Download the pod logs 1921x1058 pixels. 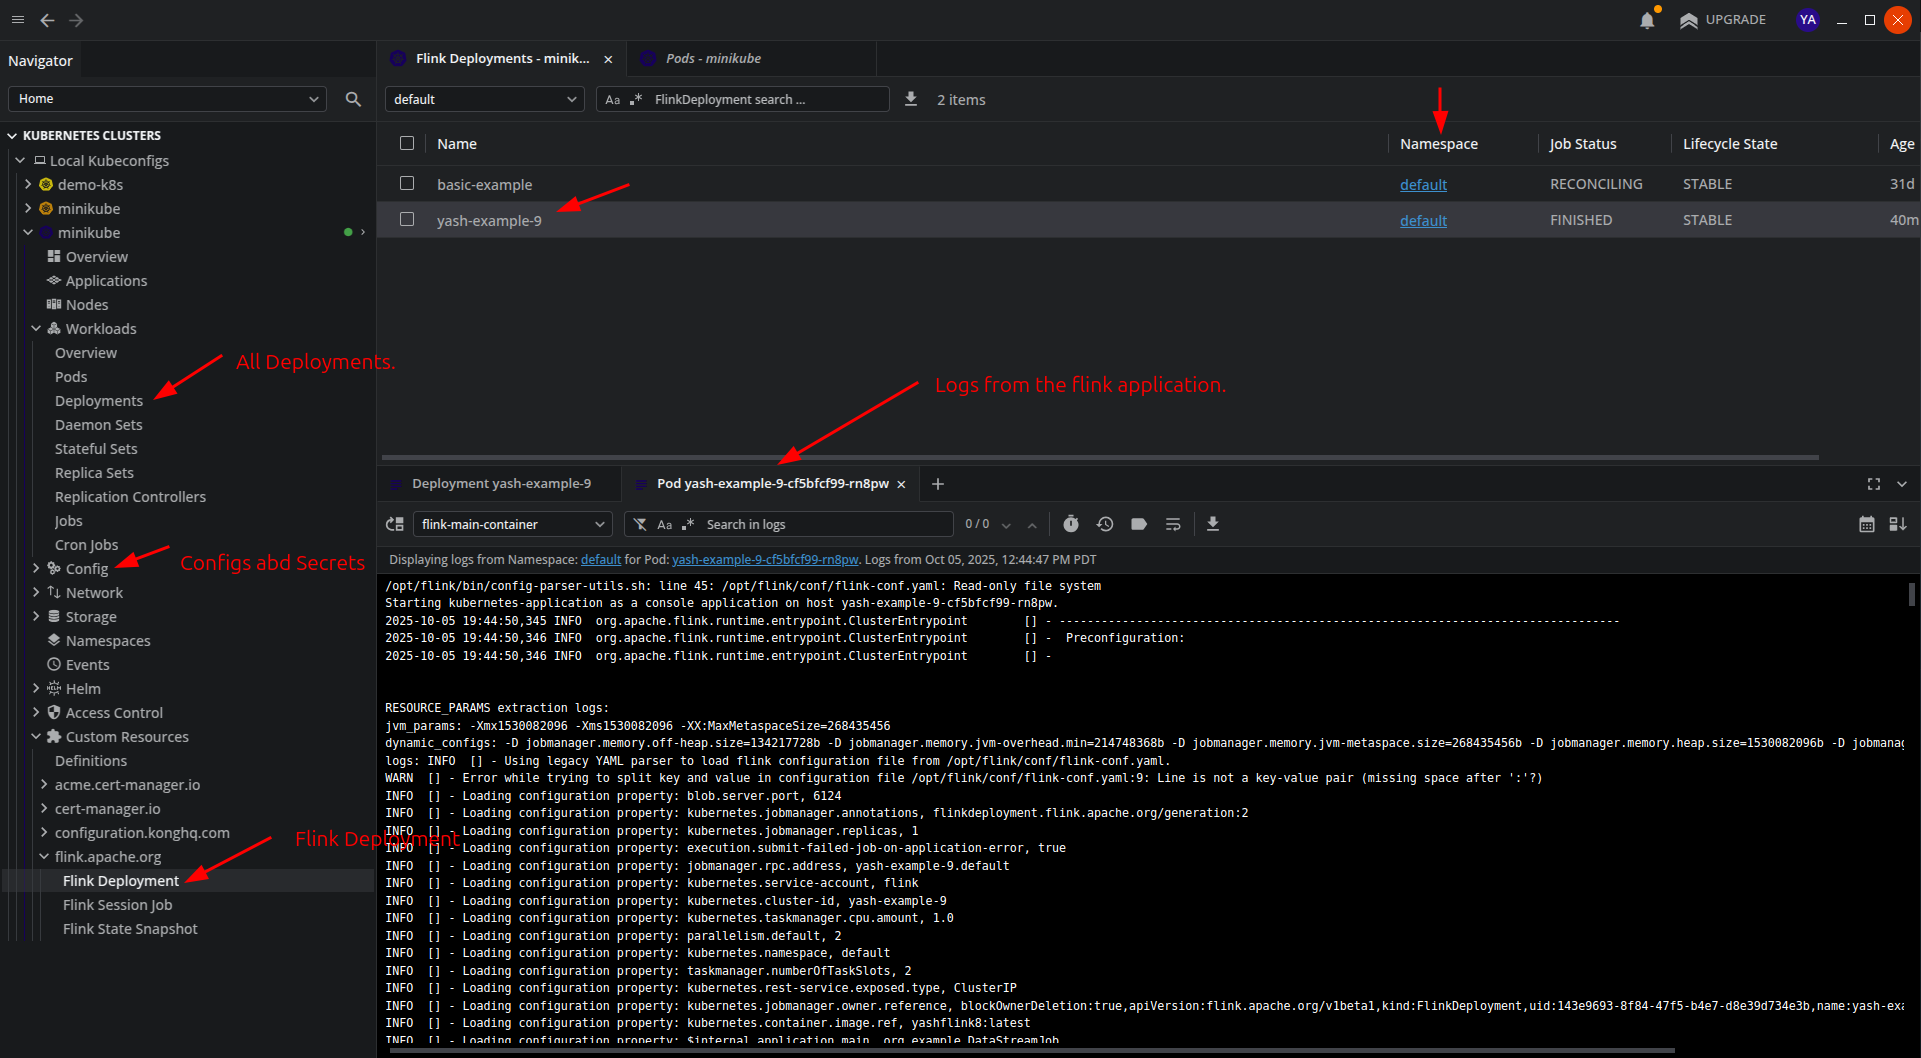point(1213,524)
